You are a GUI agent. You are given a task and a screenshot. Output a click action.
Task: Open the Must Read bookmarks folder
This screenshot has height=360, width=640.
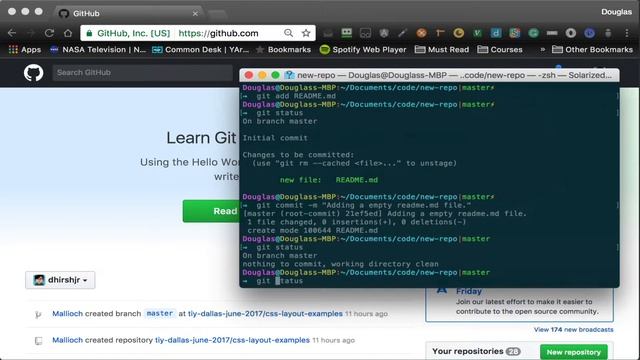coord(442,49)
